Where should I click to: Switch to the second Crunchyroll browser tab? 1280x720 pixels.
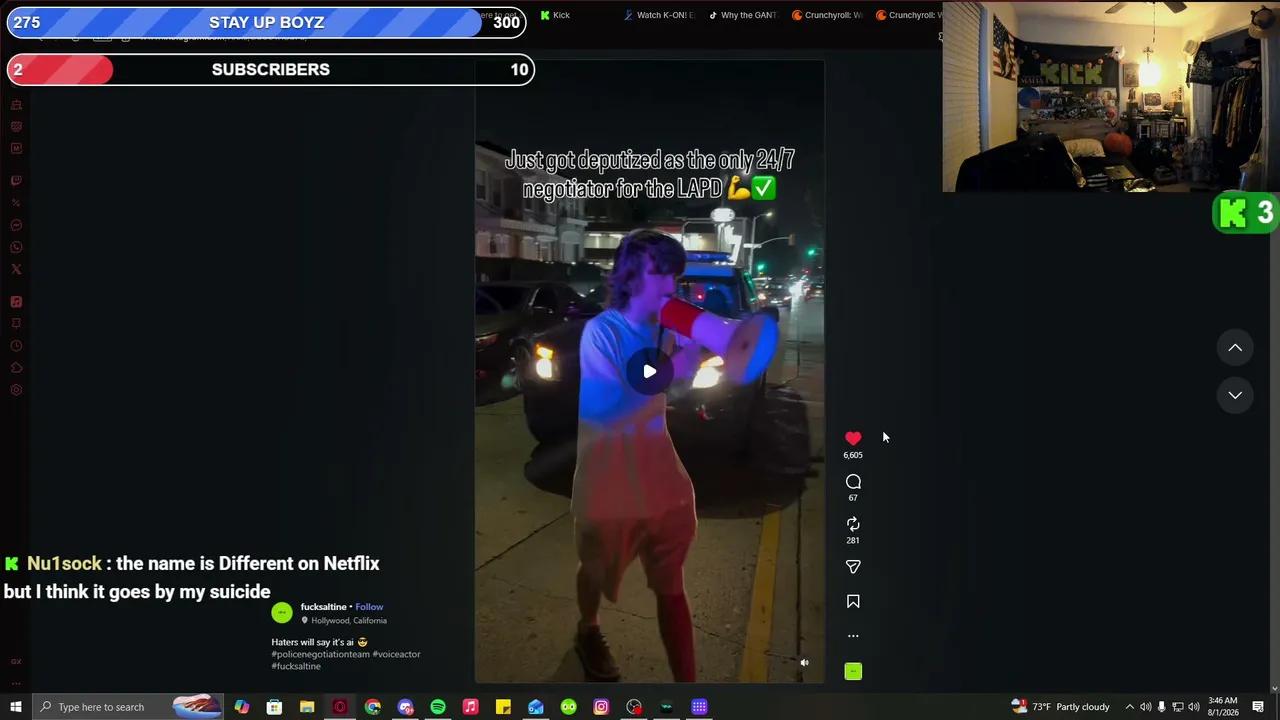point(910,15)
